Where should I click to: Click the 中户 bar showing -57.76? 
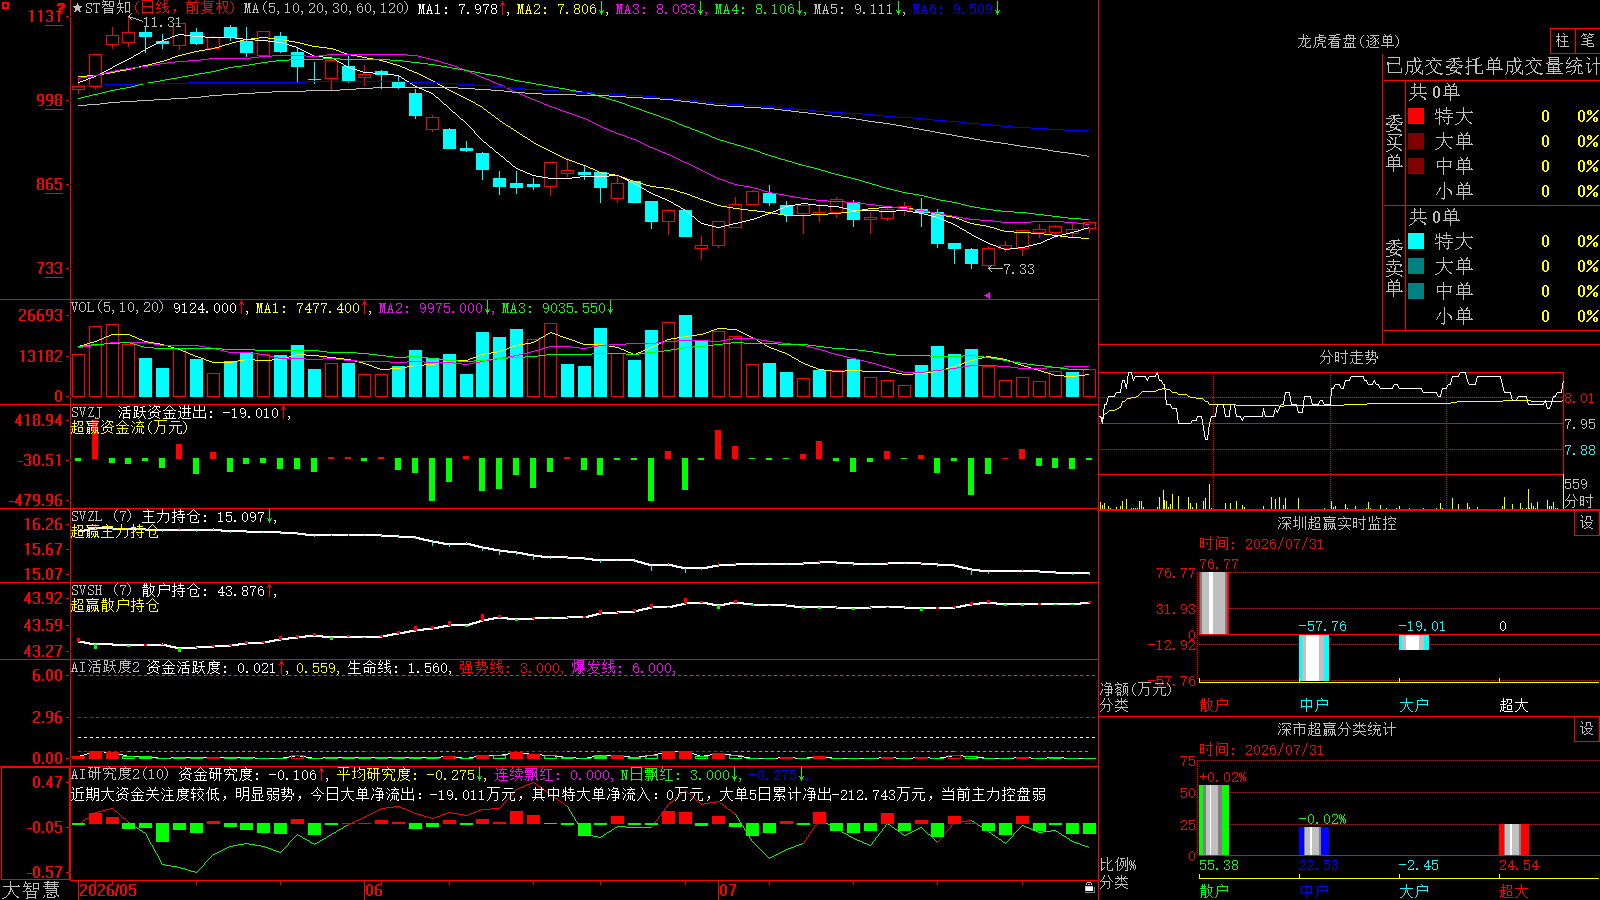(1314, 658)
